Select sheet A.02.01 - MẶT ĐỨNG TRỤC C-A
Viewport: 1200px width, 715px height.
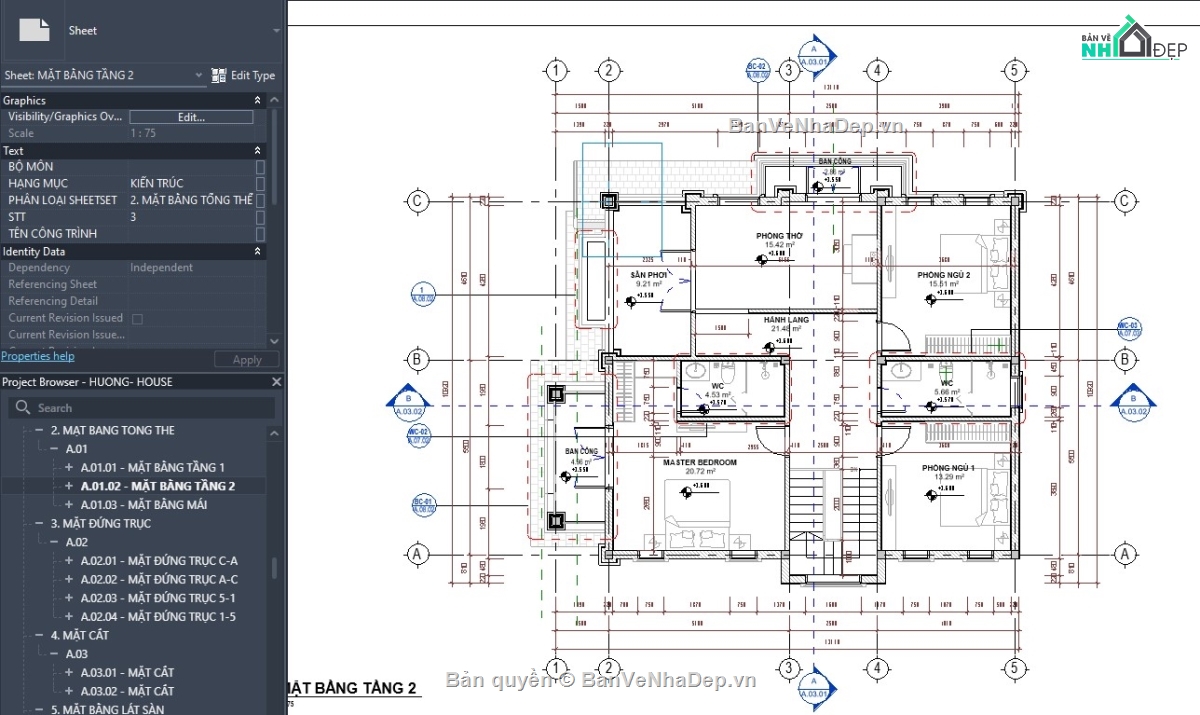point(159,560)
